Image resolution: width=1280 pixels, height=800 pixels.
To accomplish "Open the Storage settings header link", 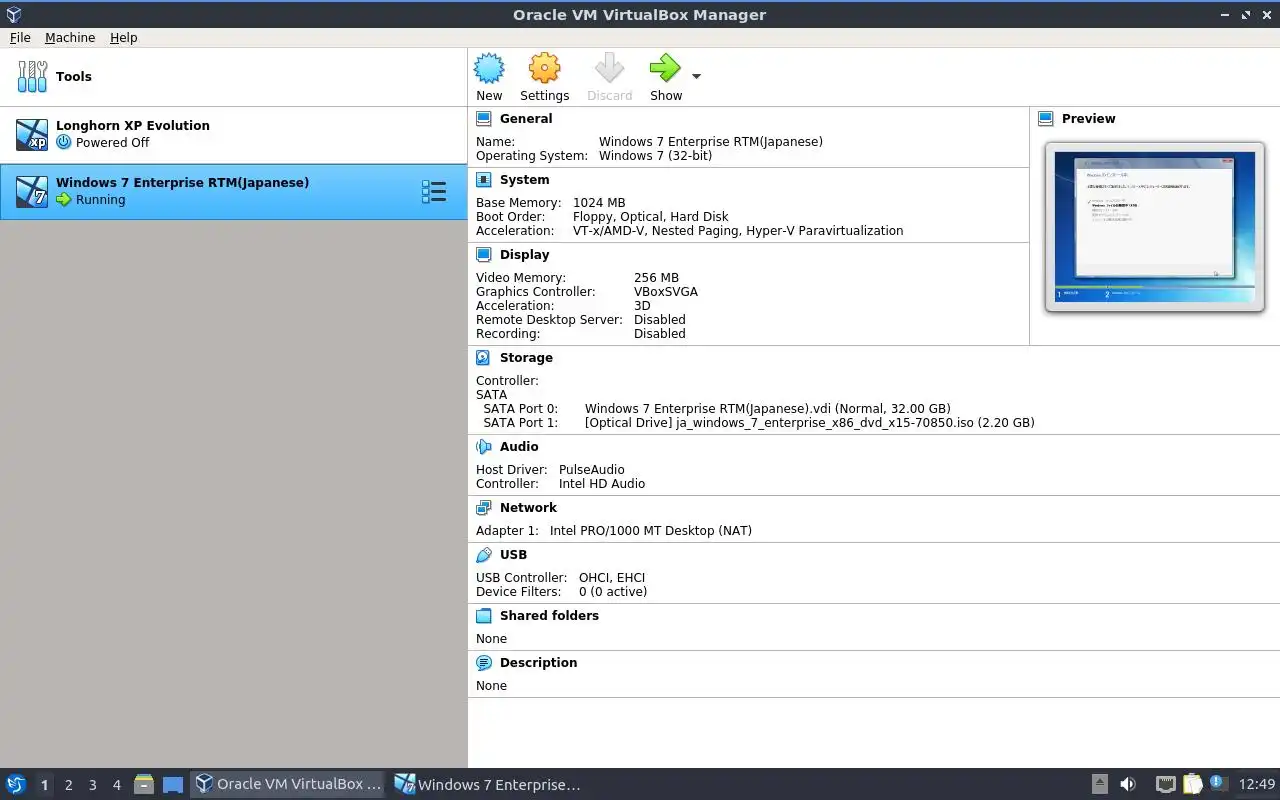I will click(526, 358).
